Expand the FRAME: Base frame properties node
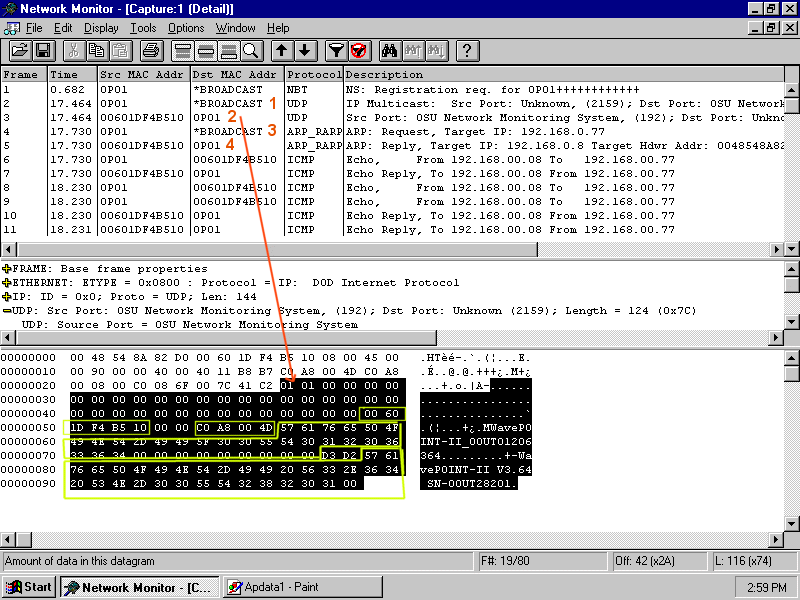The width and height of the screenshot is (800, 600). [x=7, y=268]
